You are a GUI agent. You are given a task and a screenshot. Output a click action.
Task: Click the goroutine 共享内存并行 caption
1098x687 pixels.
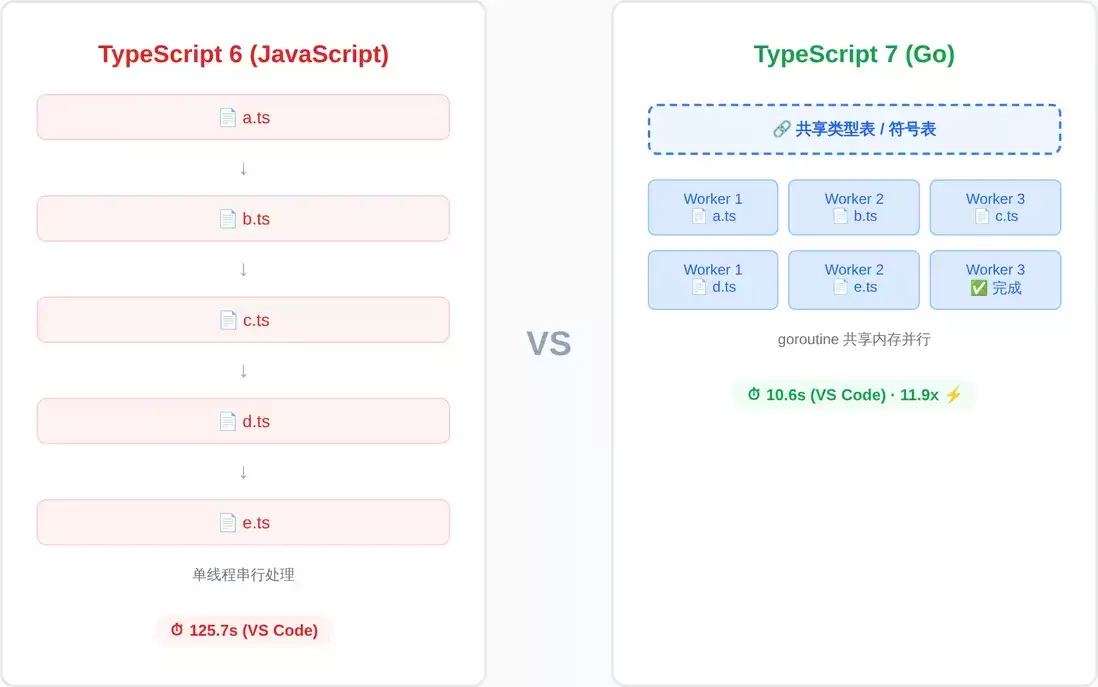tap(854, 340)
